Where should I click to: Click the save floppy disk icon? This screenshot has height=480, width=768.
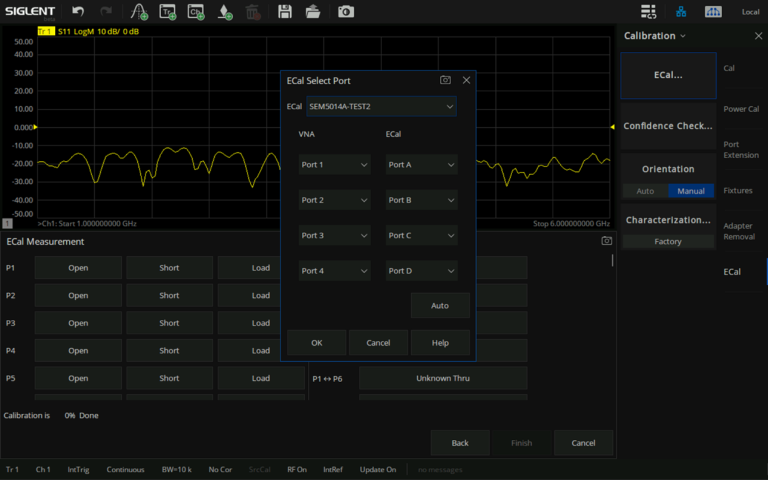[x=285, y=12]
